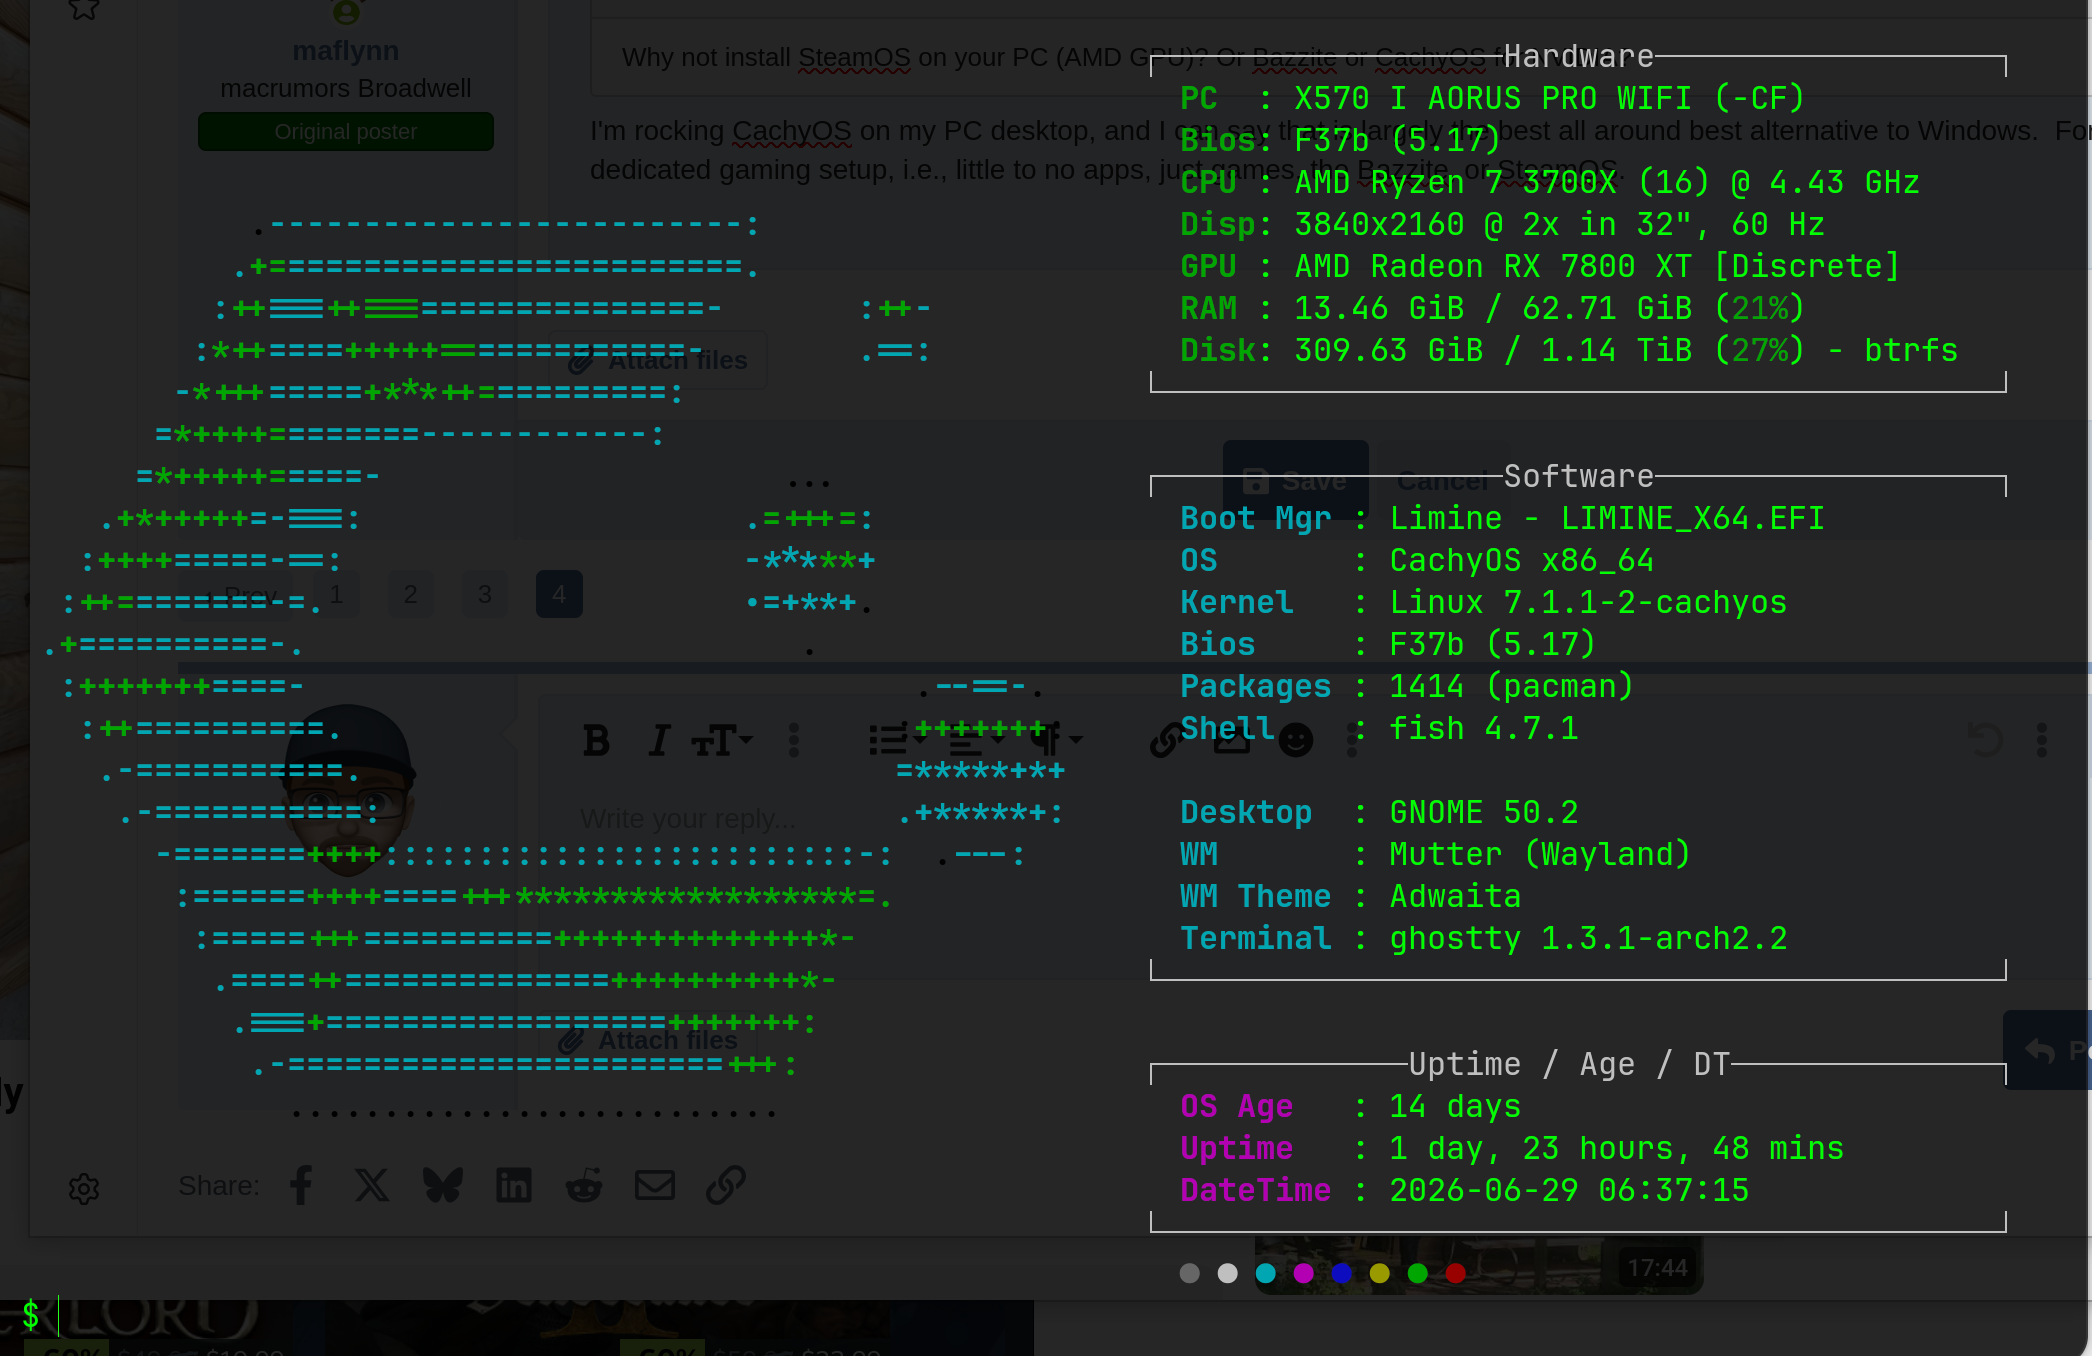Open the settings gear in the browser page
Viewport: 2092px width, 1356px height.
point(84,1189)
